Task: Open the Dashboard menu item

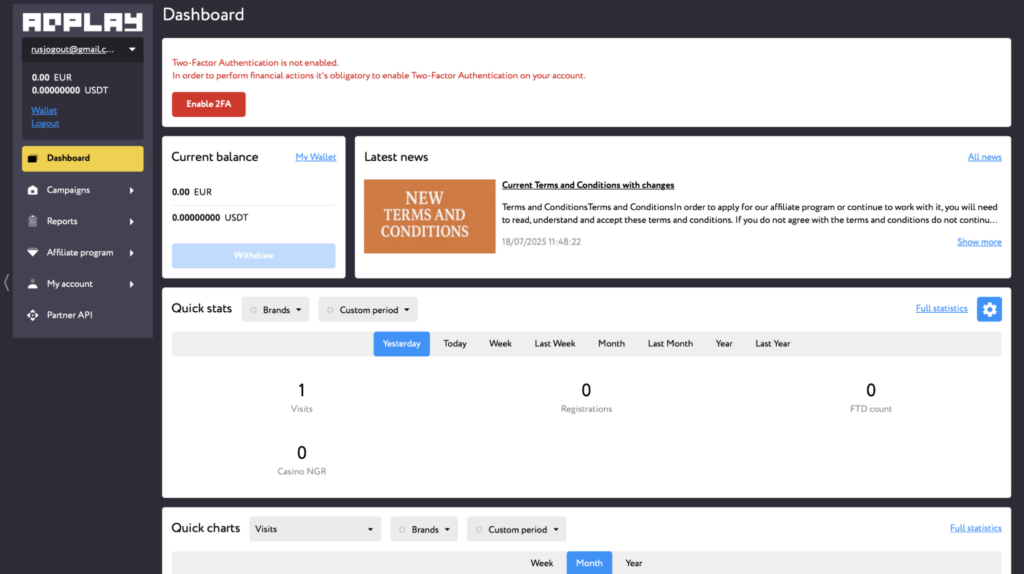Action: [x=83, y=159]
